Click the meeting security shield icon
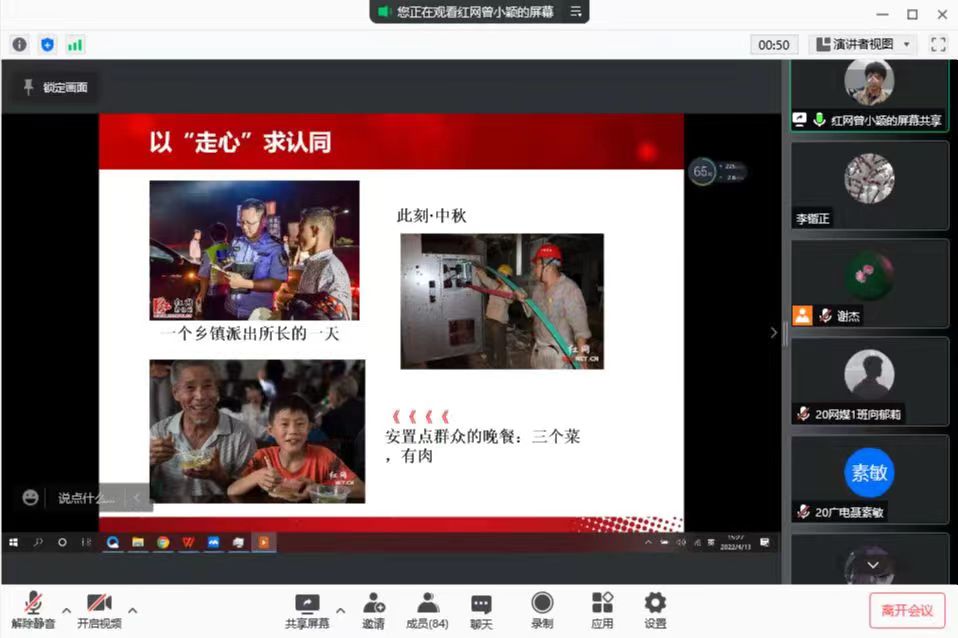 (46, 44)
